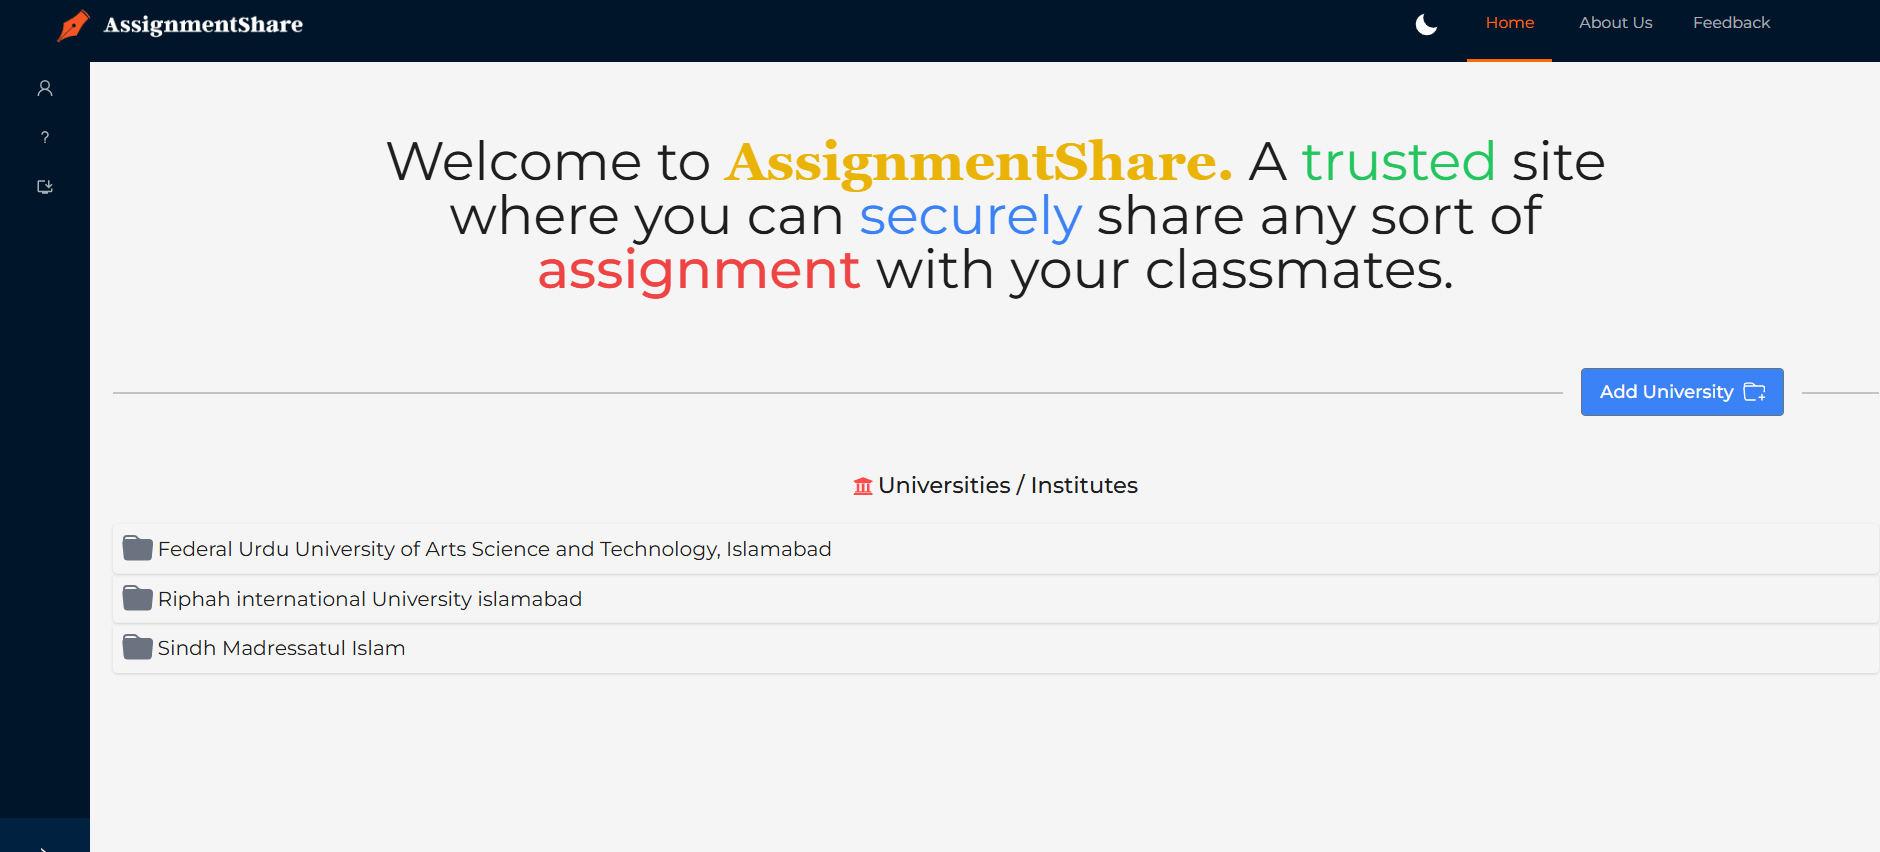This screenshot has width=1880, height=852.
Task: Open the Home tab in navbar
Action: [1509, 23]
